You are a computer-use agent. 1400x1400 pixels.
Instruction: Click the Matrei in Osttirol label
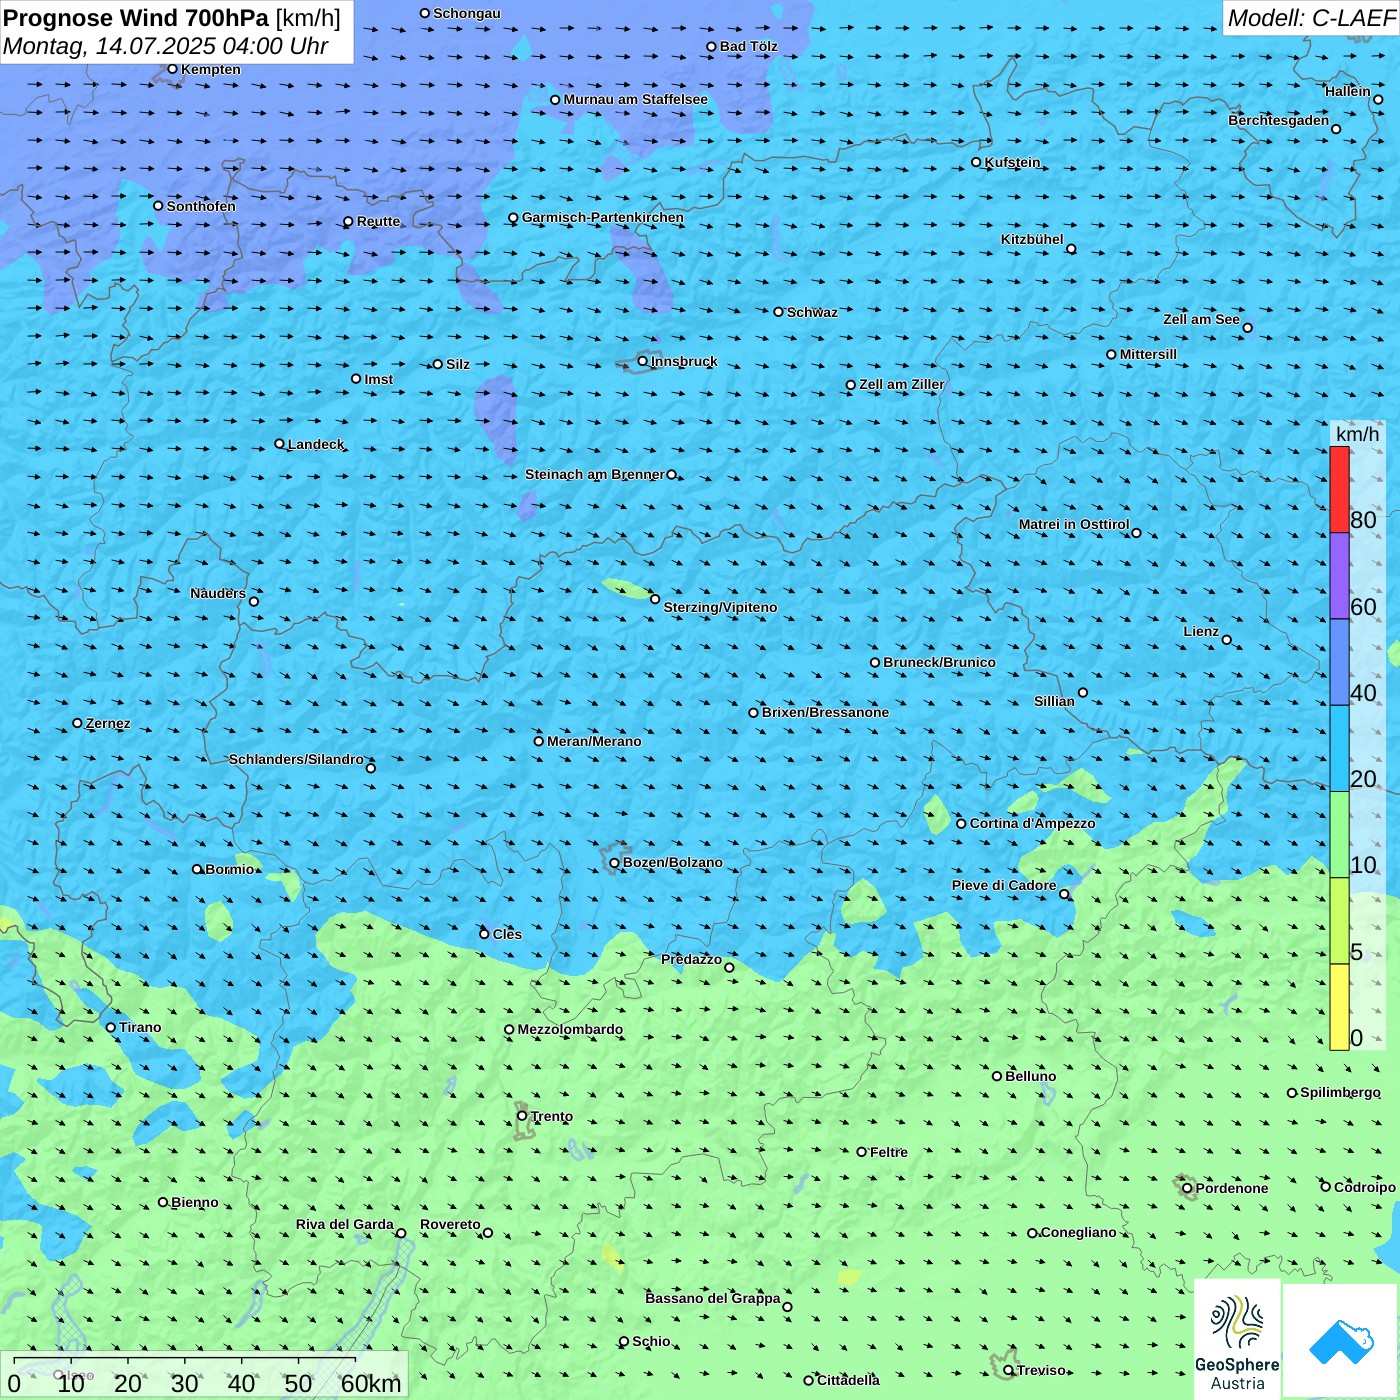pos(1074,524)
